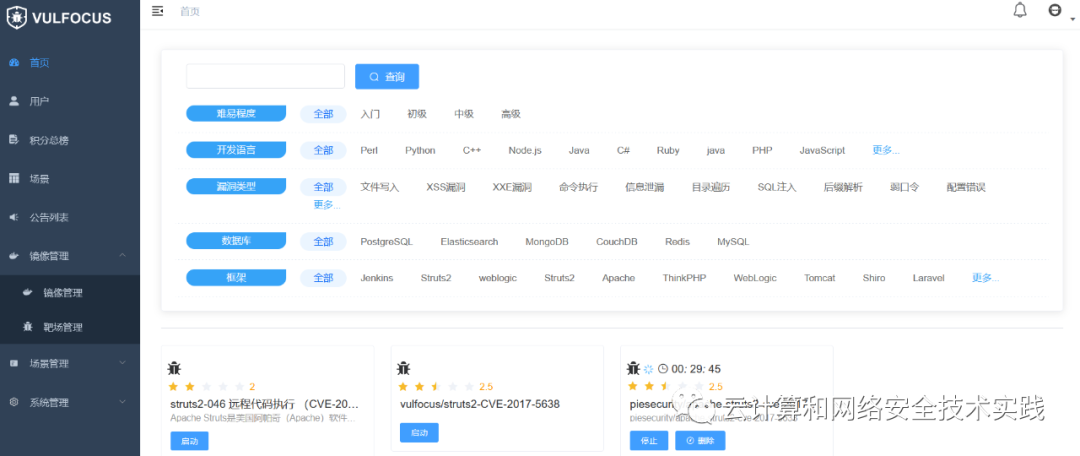Filter difficulty by 中级

tap(464, 114)
